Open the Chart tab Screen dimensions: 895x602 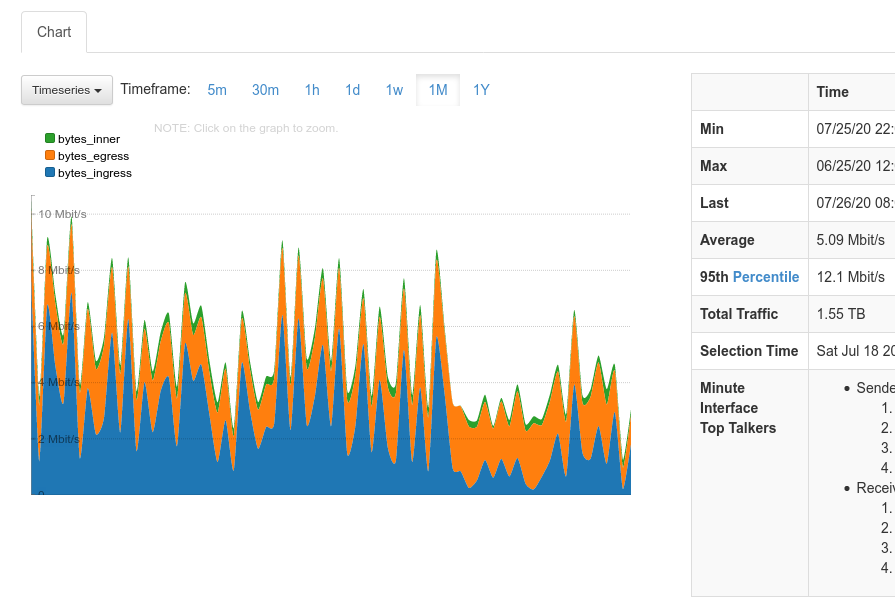click(54, 32)
